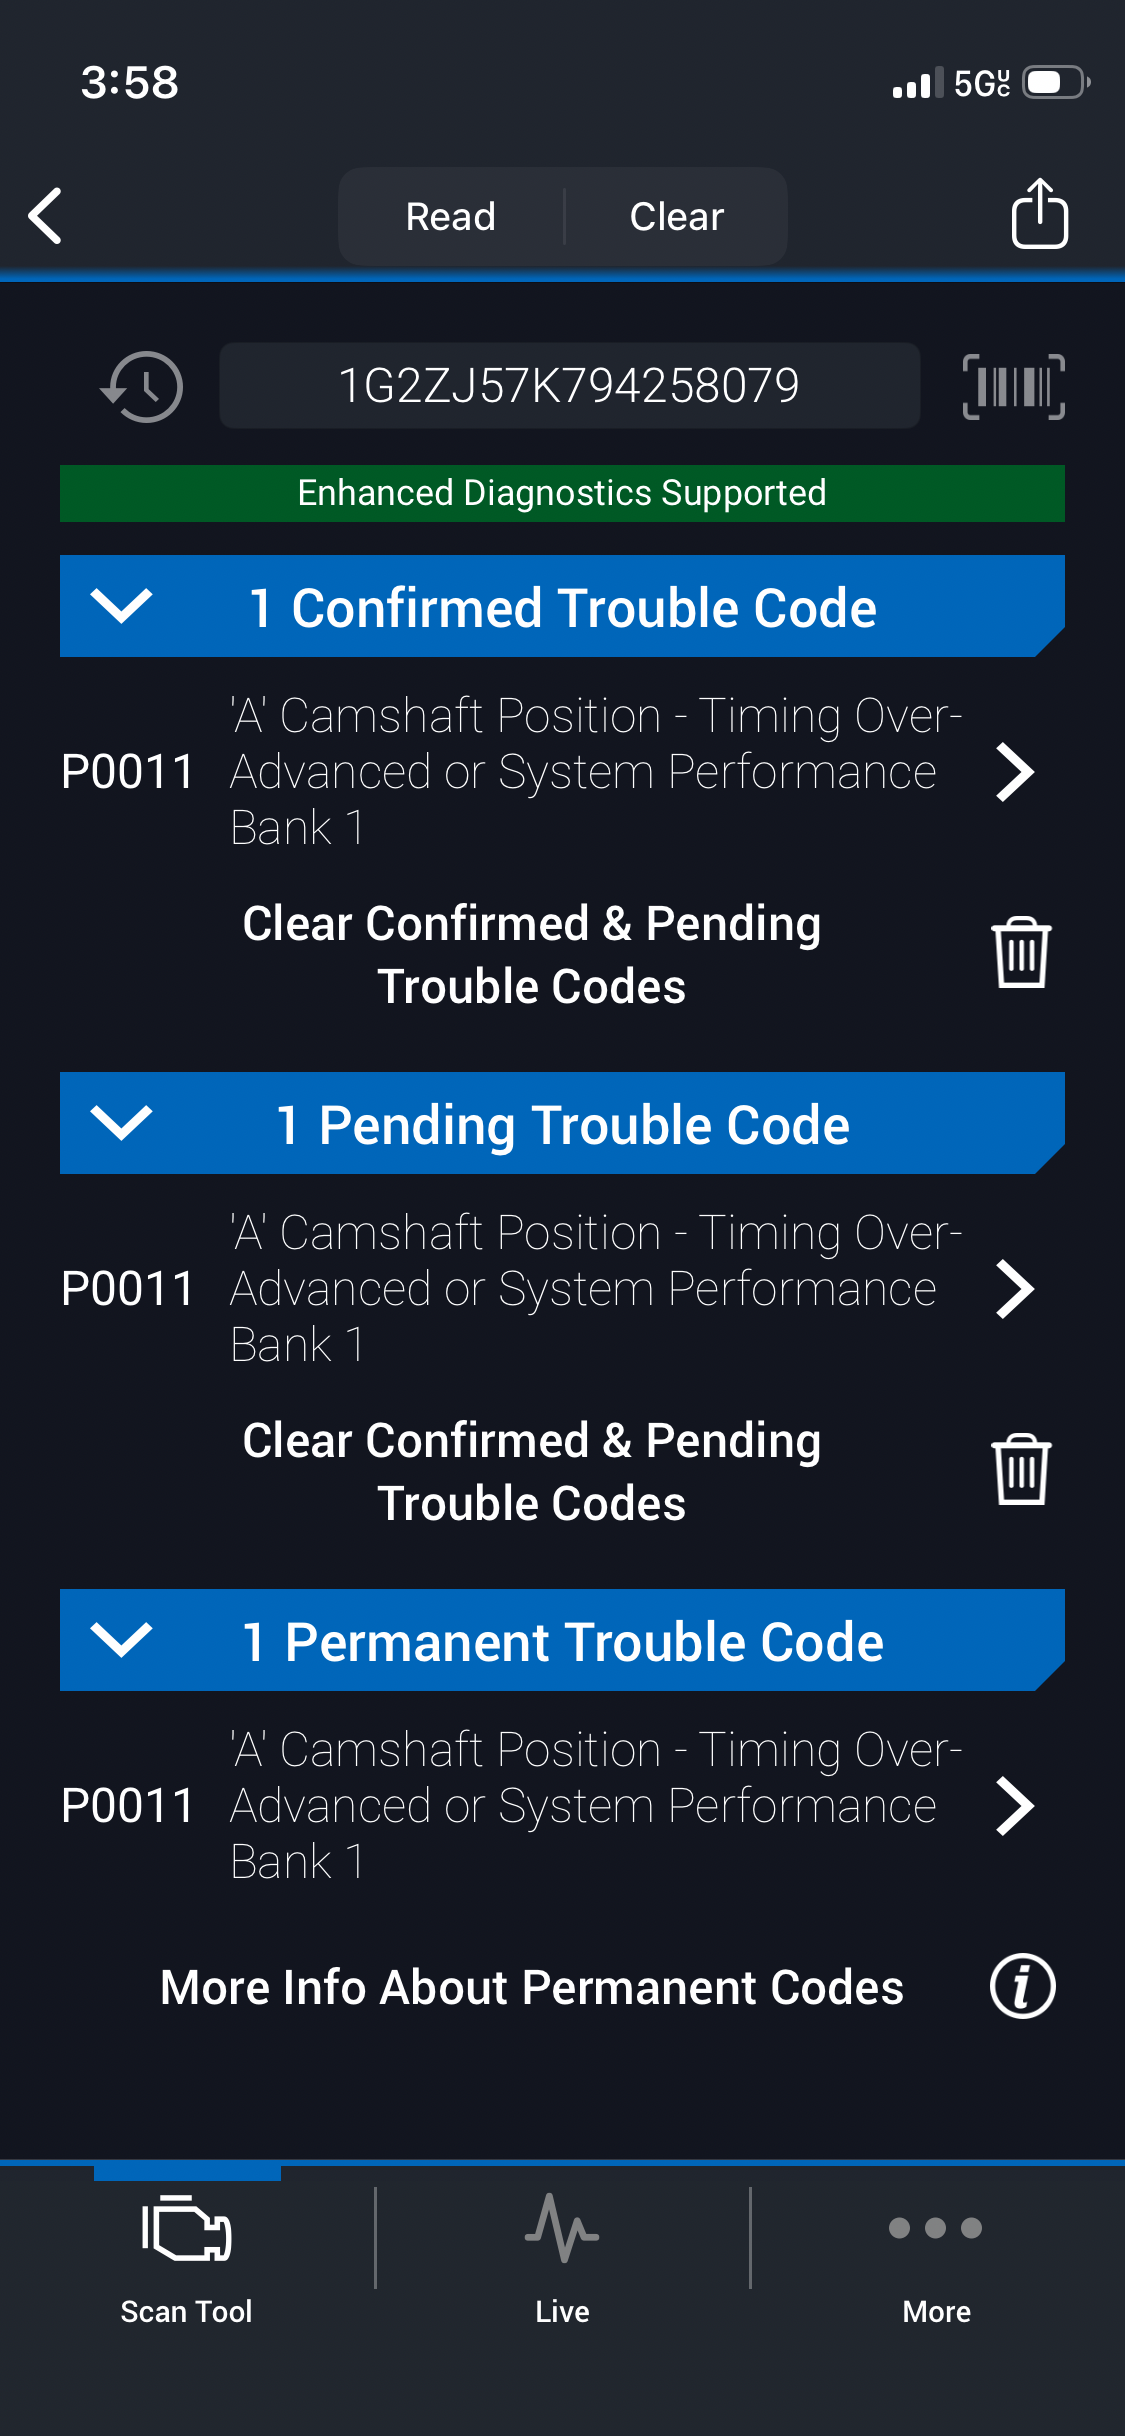
Task: Open pending P0011 code details chevron
Action: point(1014,1289)
